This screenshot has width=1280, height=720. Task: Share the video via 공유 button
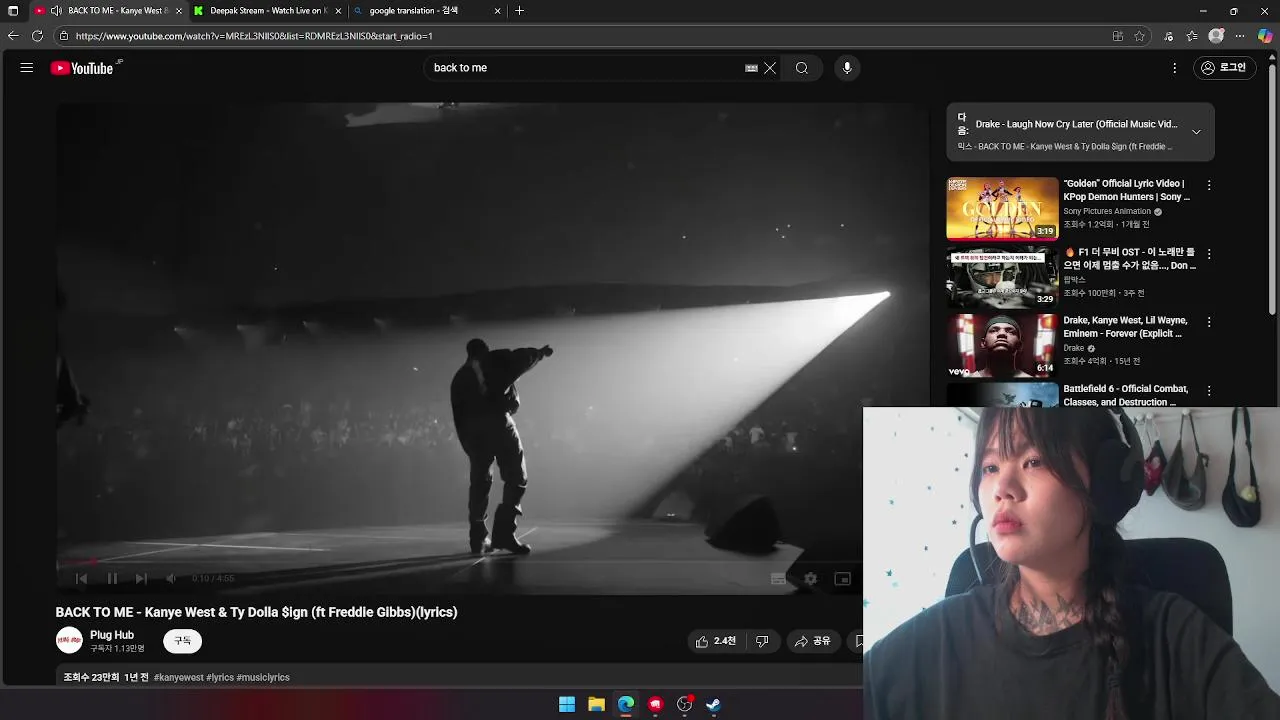813,641
